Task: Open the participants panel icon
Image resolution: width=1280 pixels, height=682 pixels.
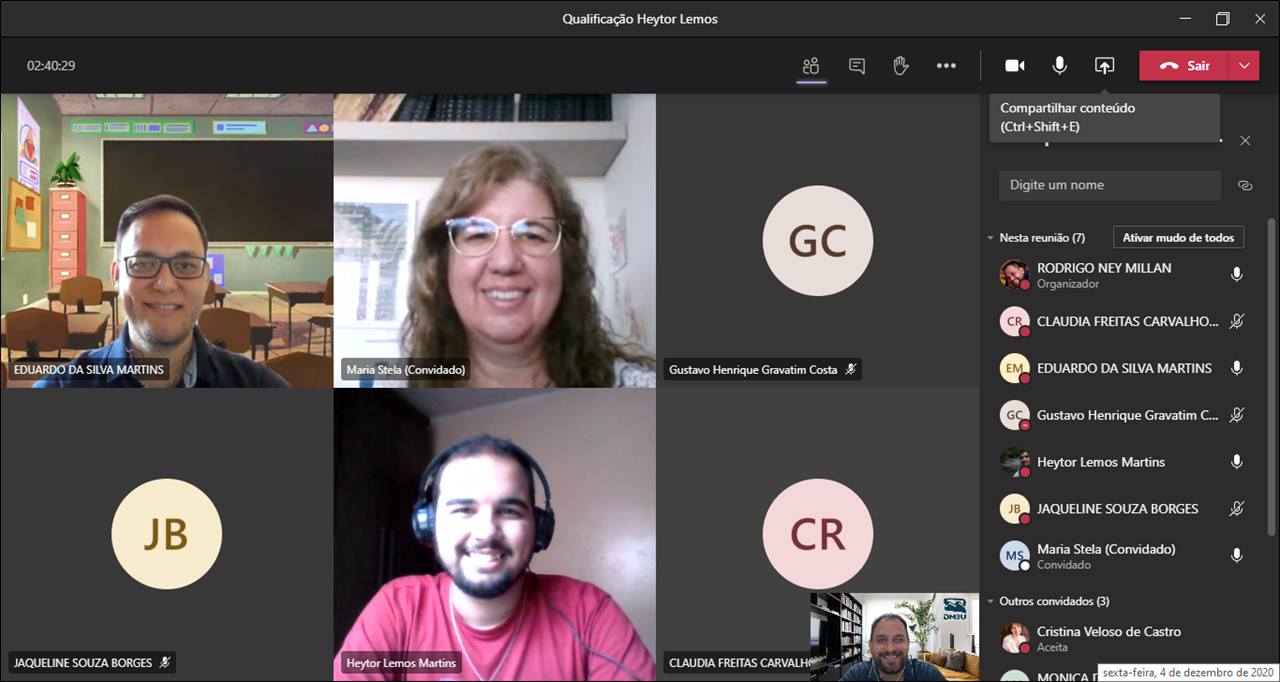Action: [x=811, y=66]
